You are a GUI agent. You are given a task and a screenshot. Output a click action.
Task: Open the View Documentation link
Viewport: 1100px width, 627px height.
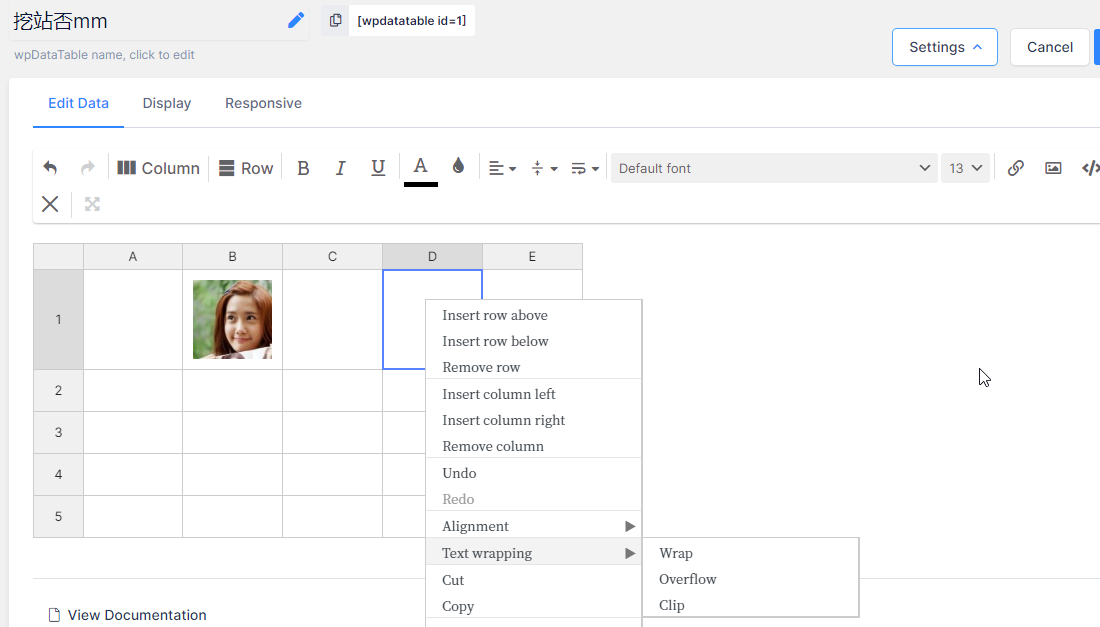tap(136, 615)
